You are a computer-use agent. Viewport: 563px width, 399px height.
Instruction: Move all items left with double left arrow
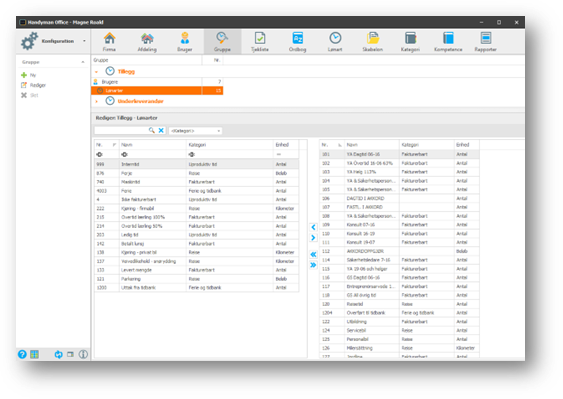point(313,254)
